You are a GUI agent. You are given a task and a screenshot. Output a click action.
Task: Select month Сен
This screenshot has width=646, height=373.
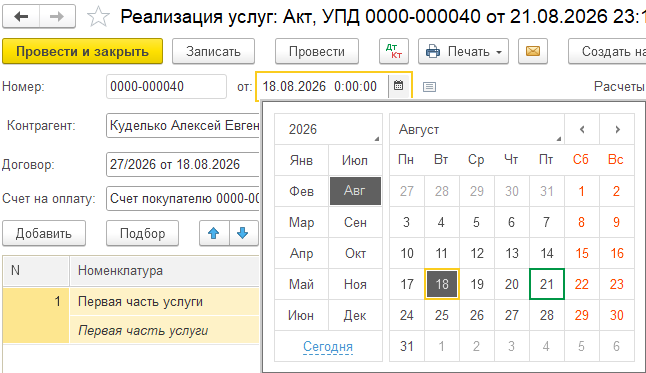(x=355, y=222)
